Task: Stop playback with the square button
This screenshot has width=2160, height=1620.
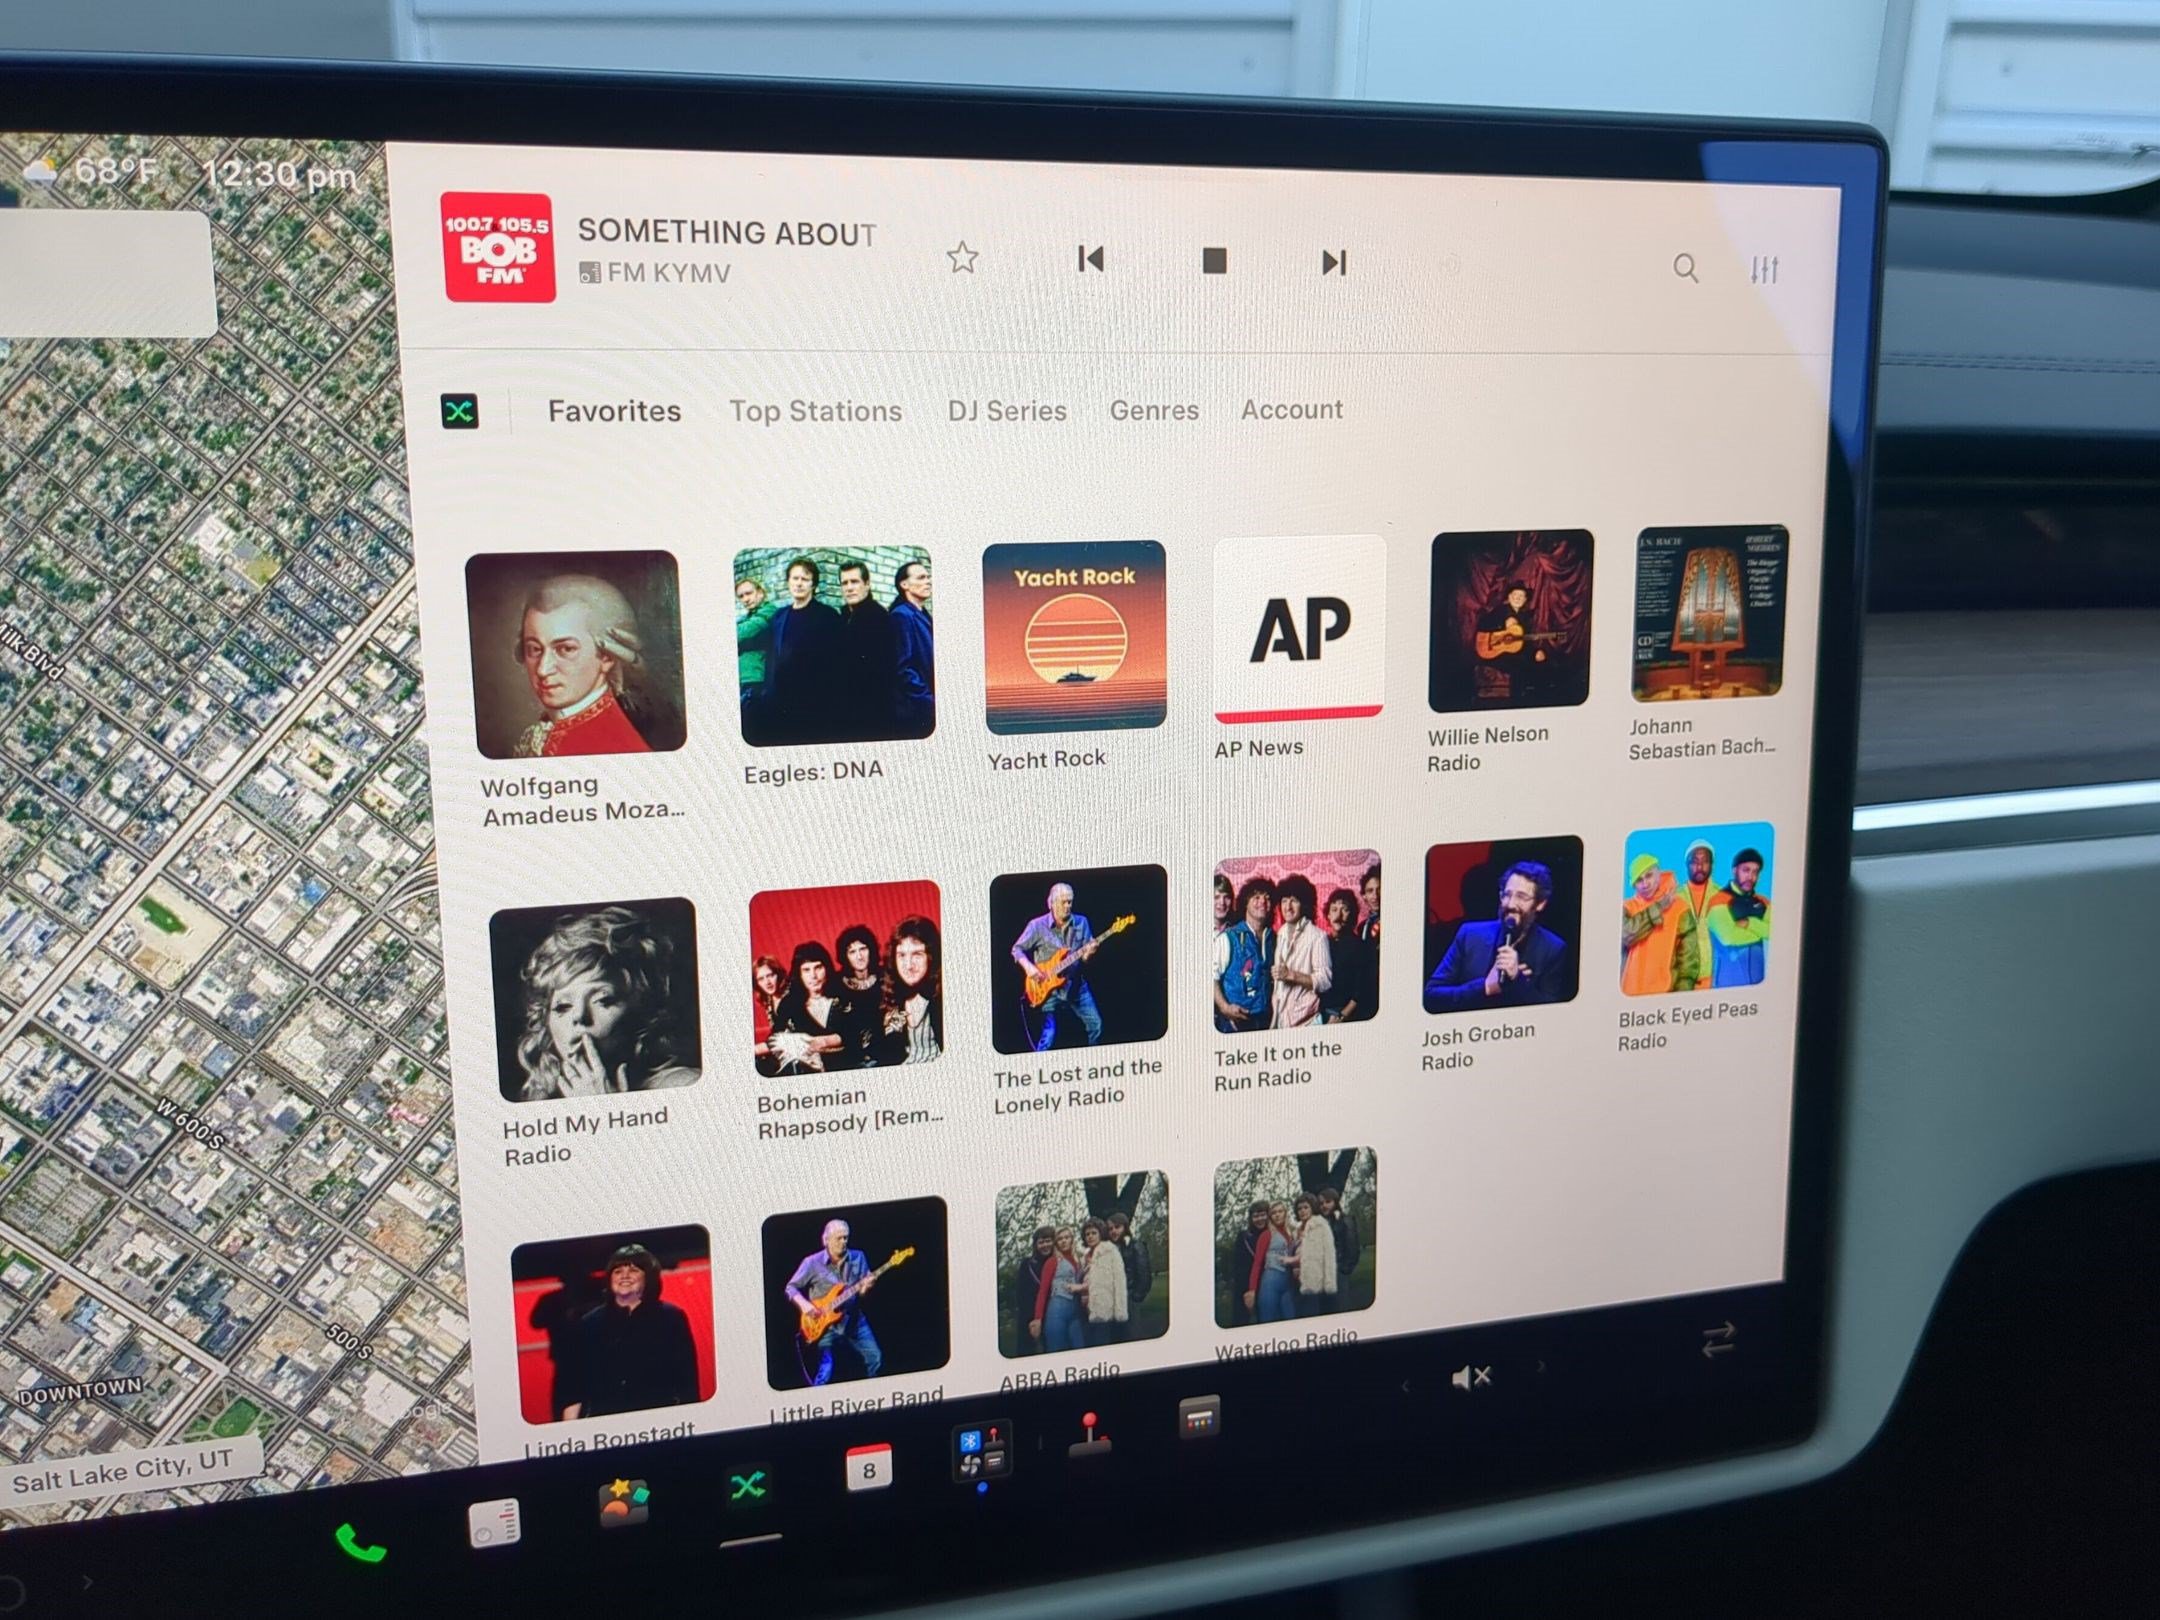Action: pos(1214,261)
